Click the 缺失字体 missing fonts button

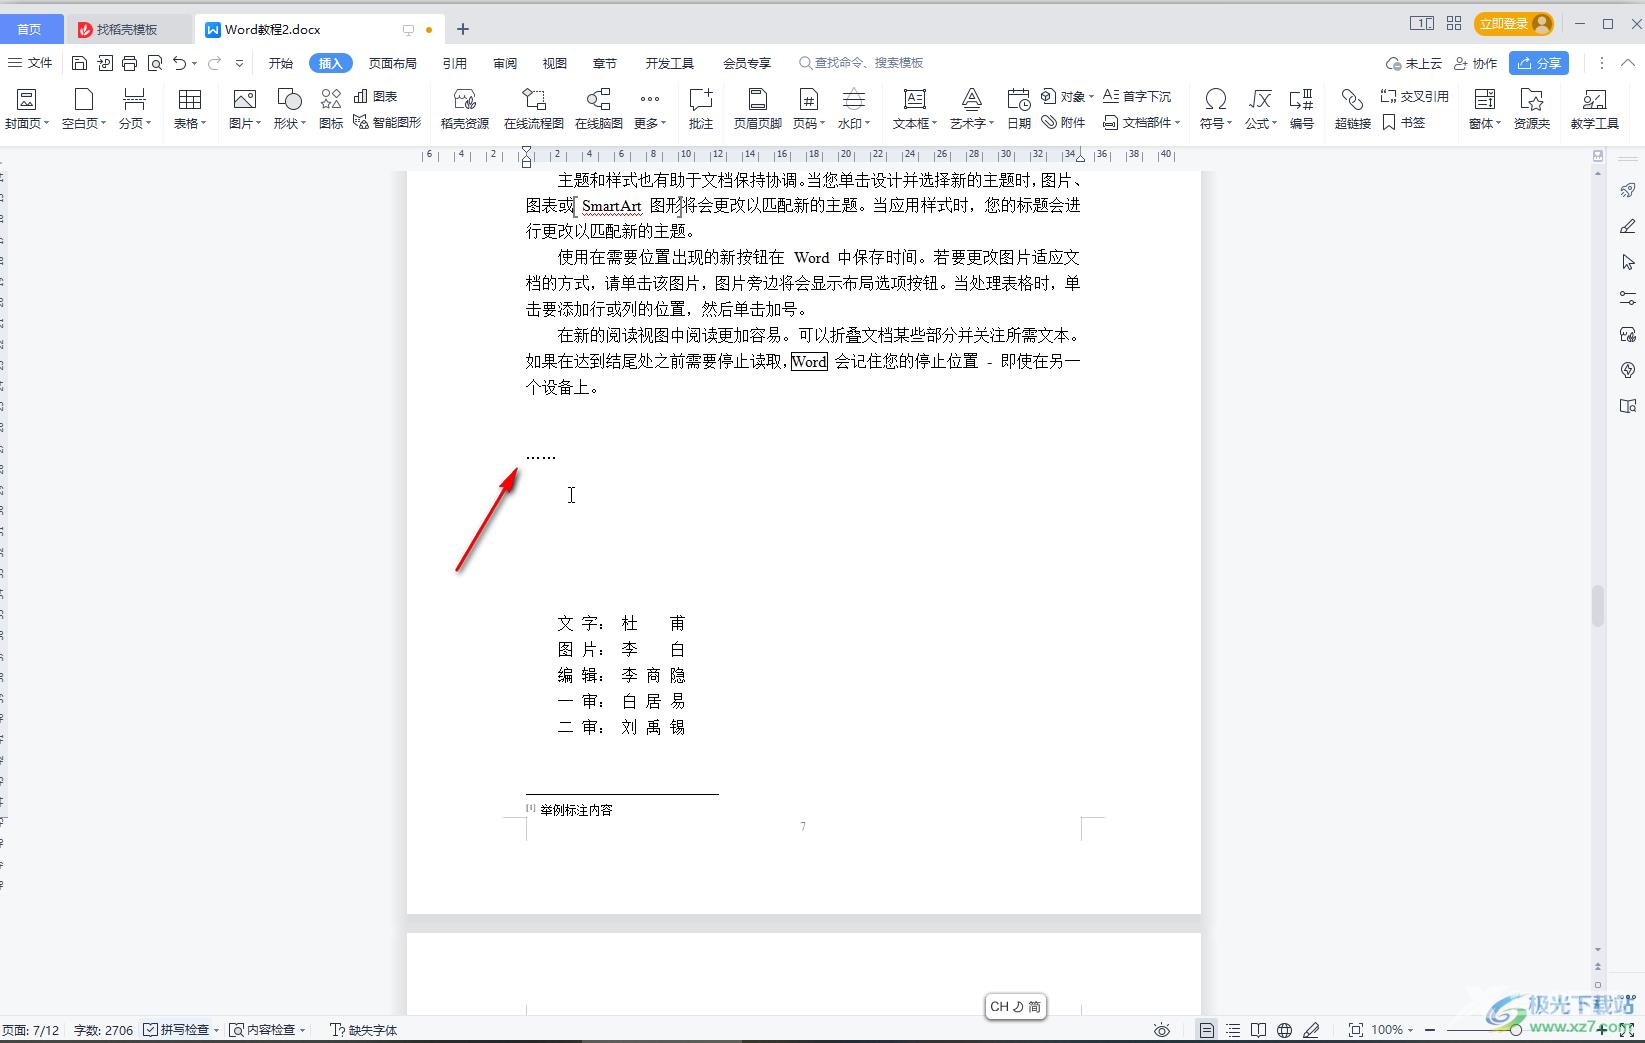(x=364, y=1030)
